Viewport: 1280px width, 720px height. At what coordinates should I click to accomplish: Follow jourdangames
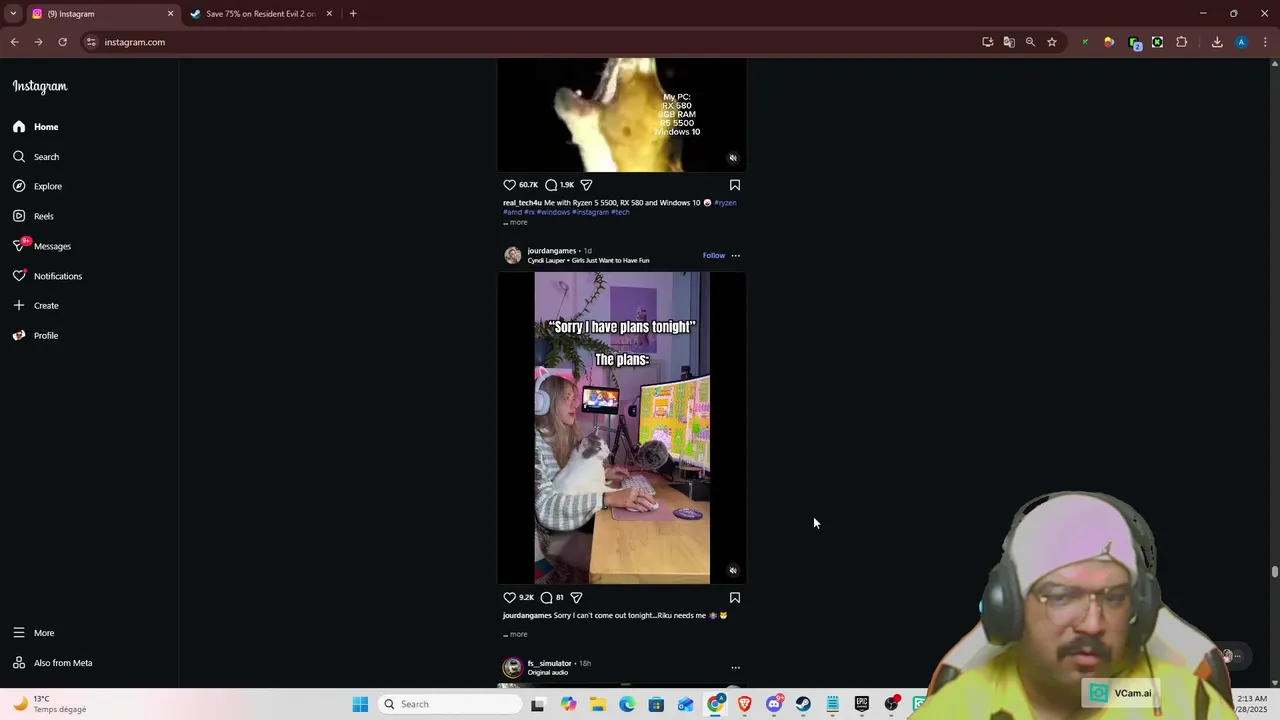click(x=714, y=255)
